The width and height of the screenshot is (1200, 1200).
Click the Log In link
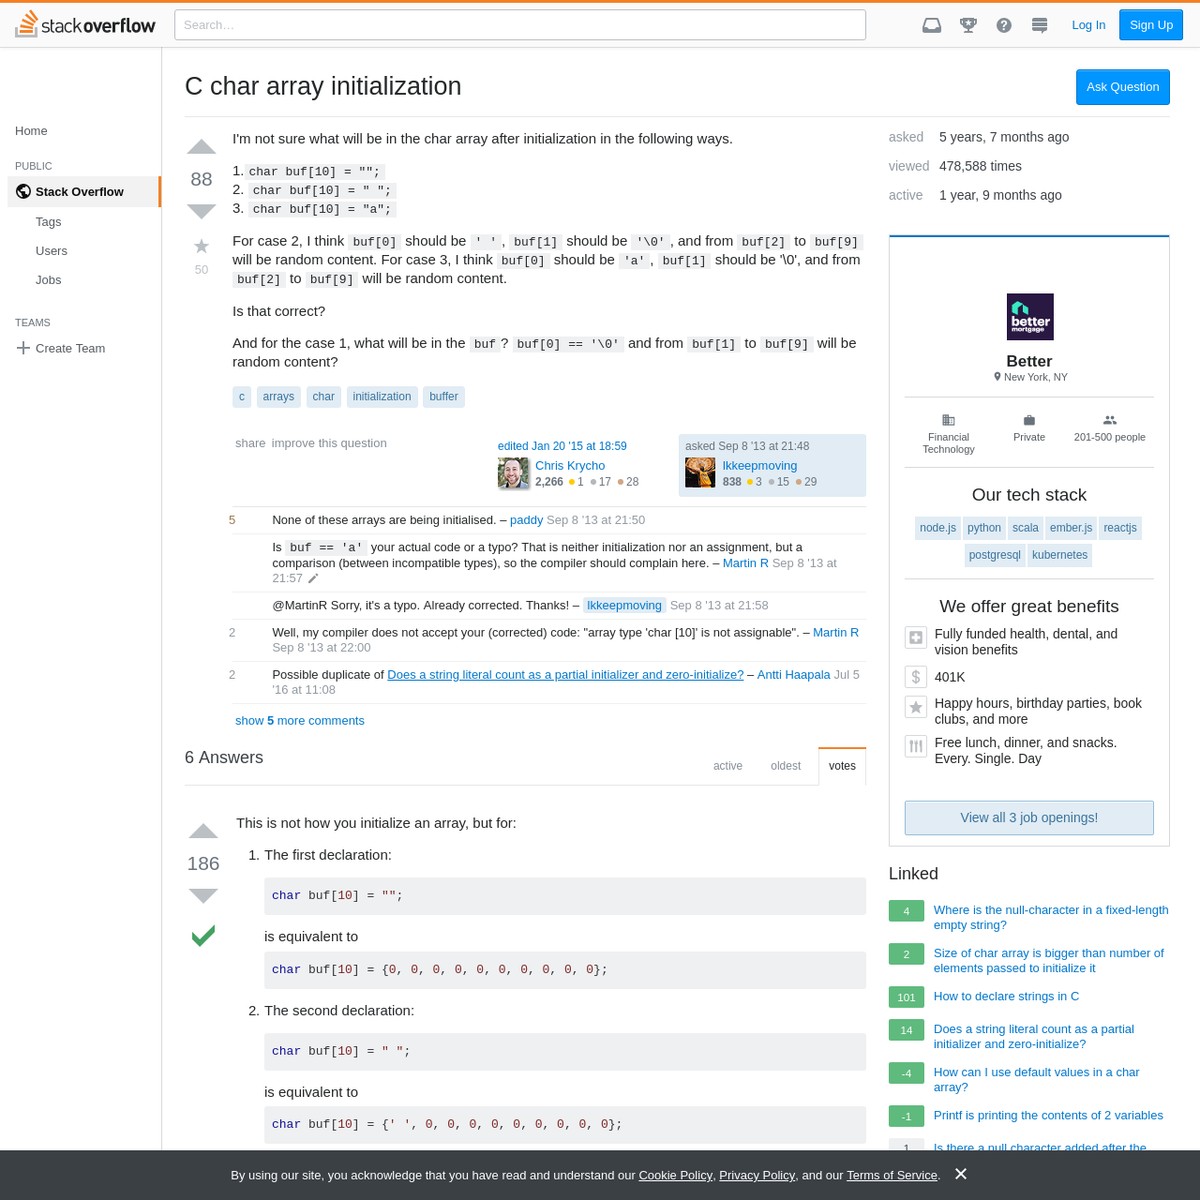[x=1088, y=25]
